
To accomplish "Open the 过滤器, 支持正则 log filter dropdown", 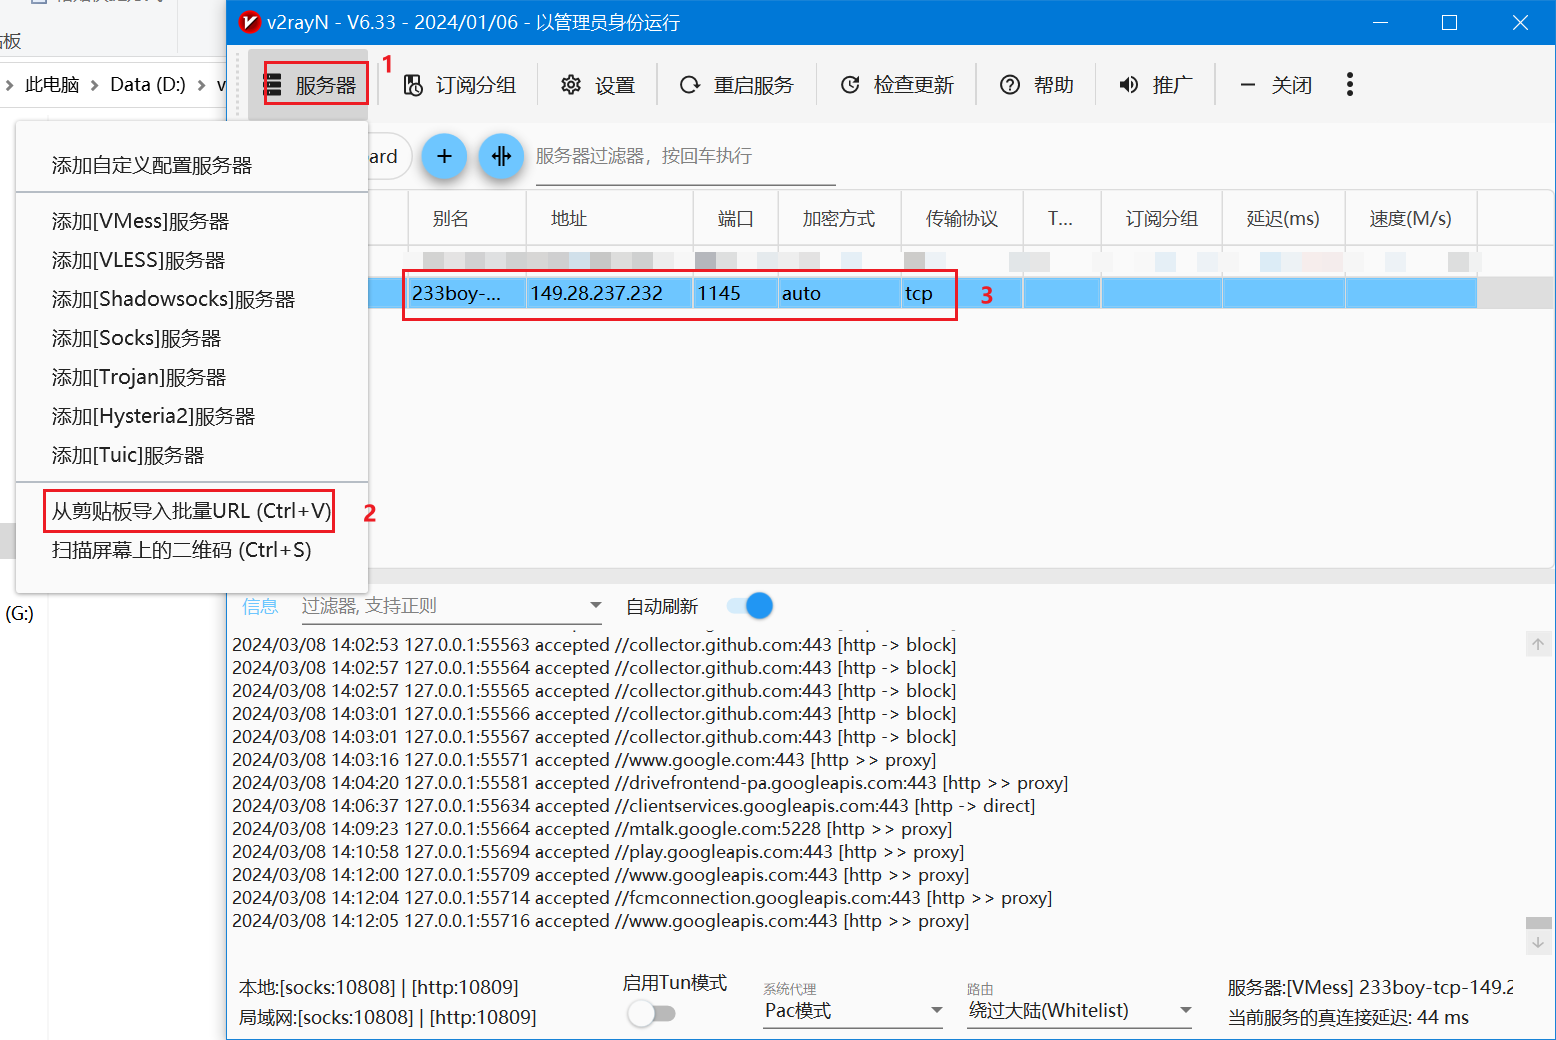I will tap(452, 606).
